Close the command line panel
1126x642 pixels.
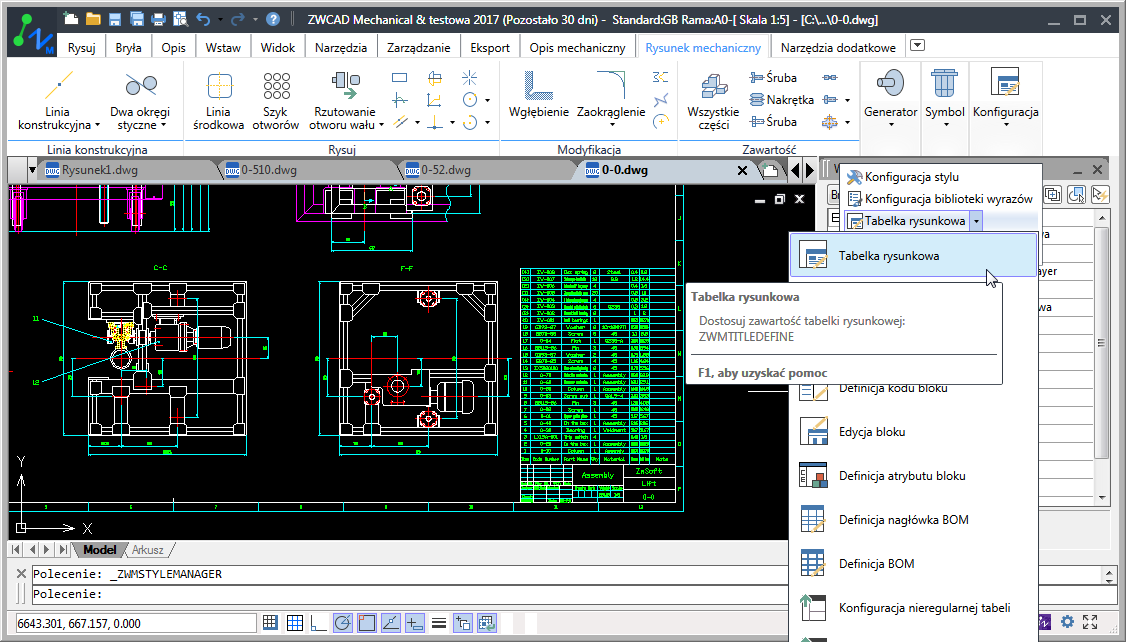[21, 573]
